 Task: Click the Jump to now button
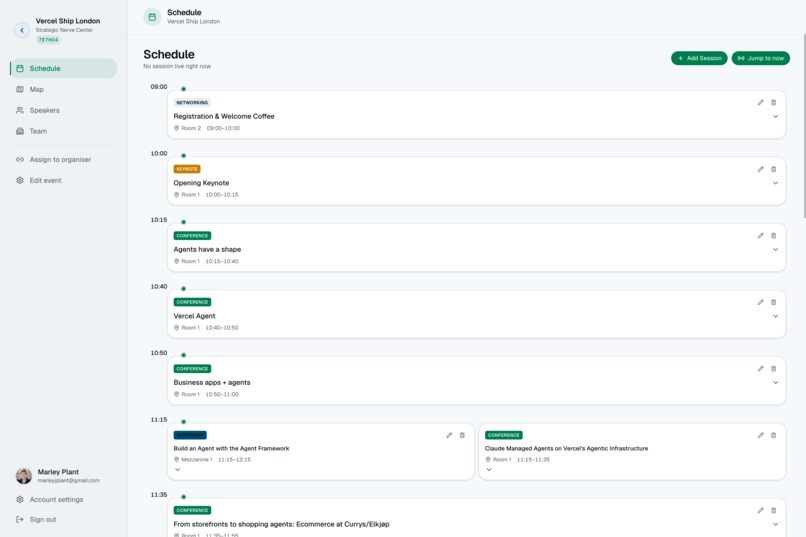click(x=761, y=58)
